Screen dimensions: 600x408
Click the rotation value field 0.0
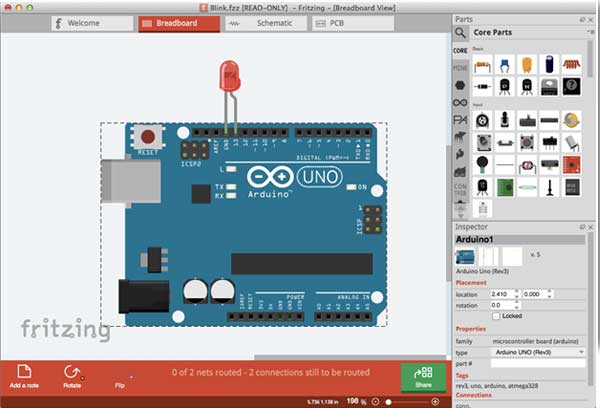[502, 305]
